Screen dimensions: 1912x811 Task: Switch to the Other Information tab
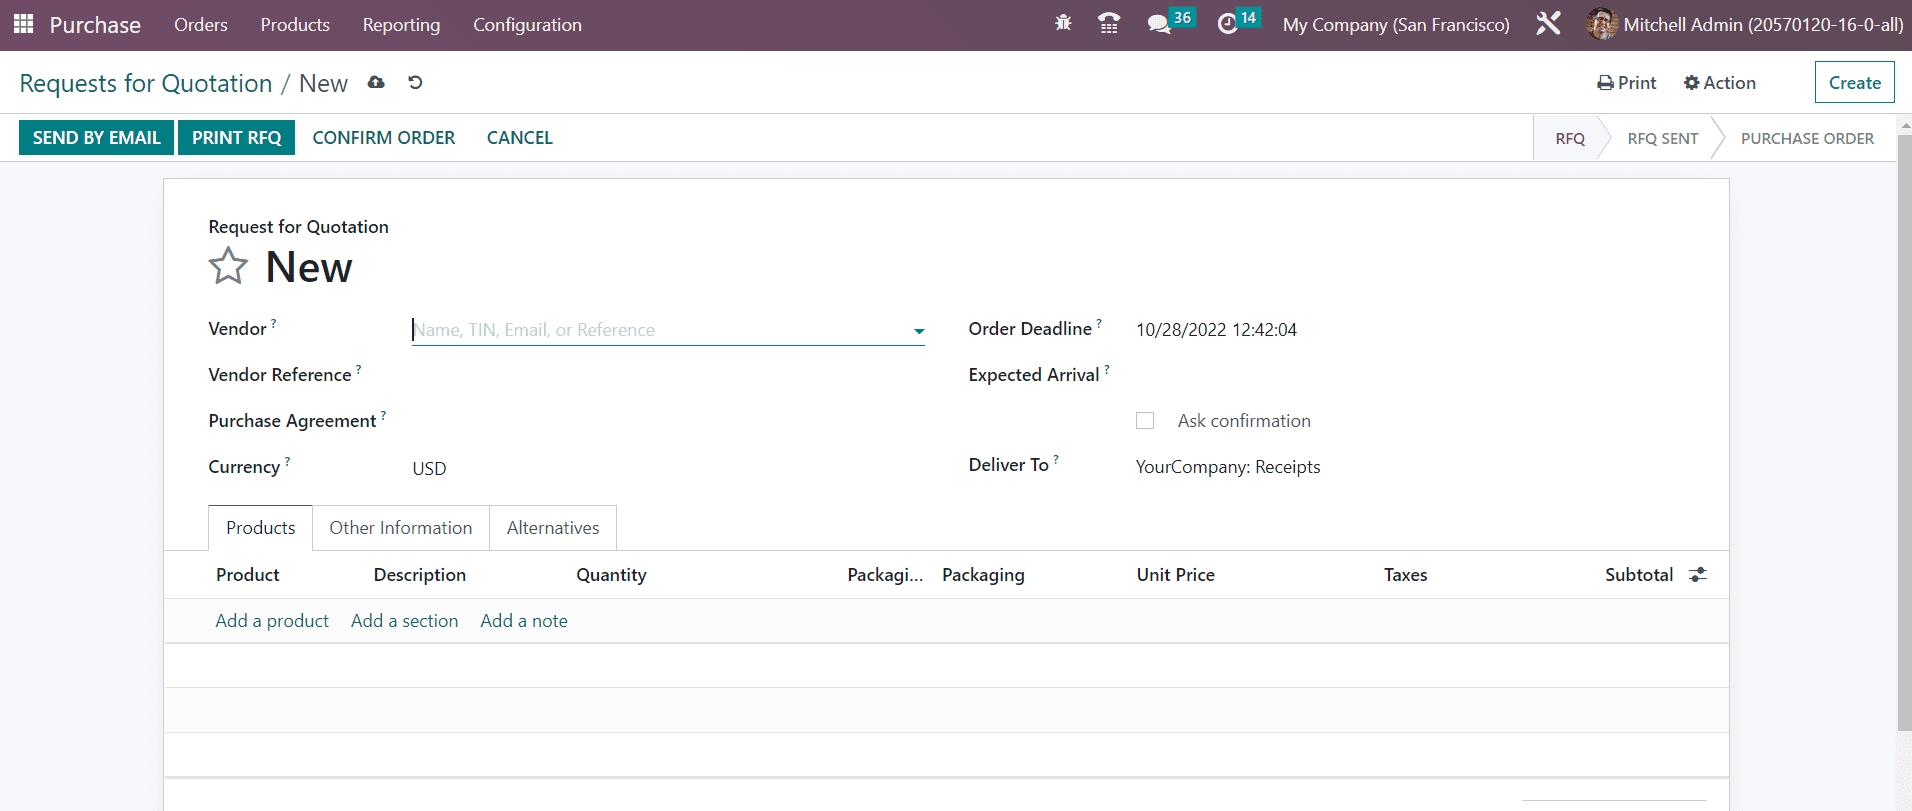point(400,528)
